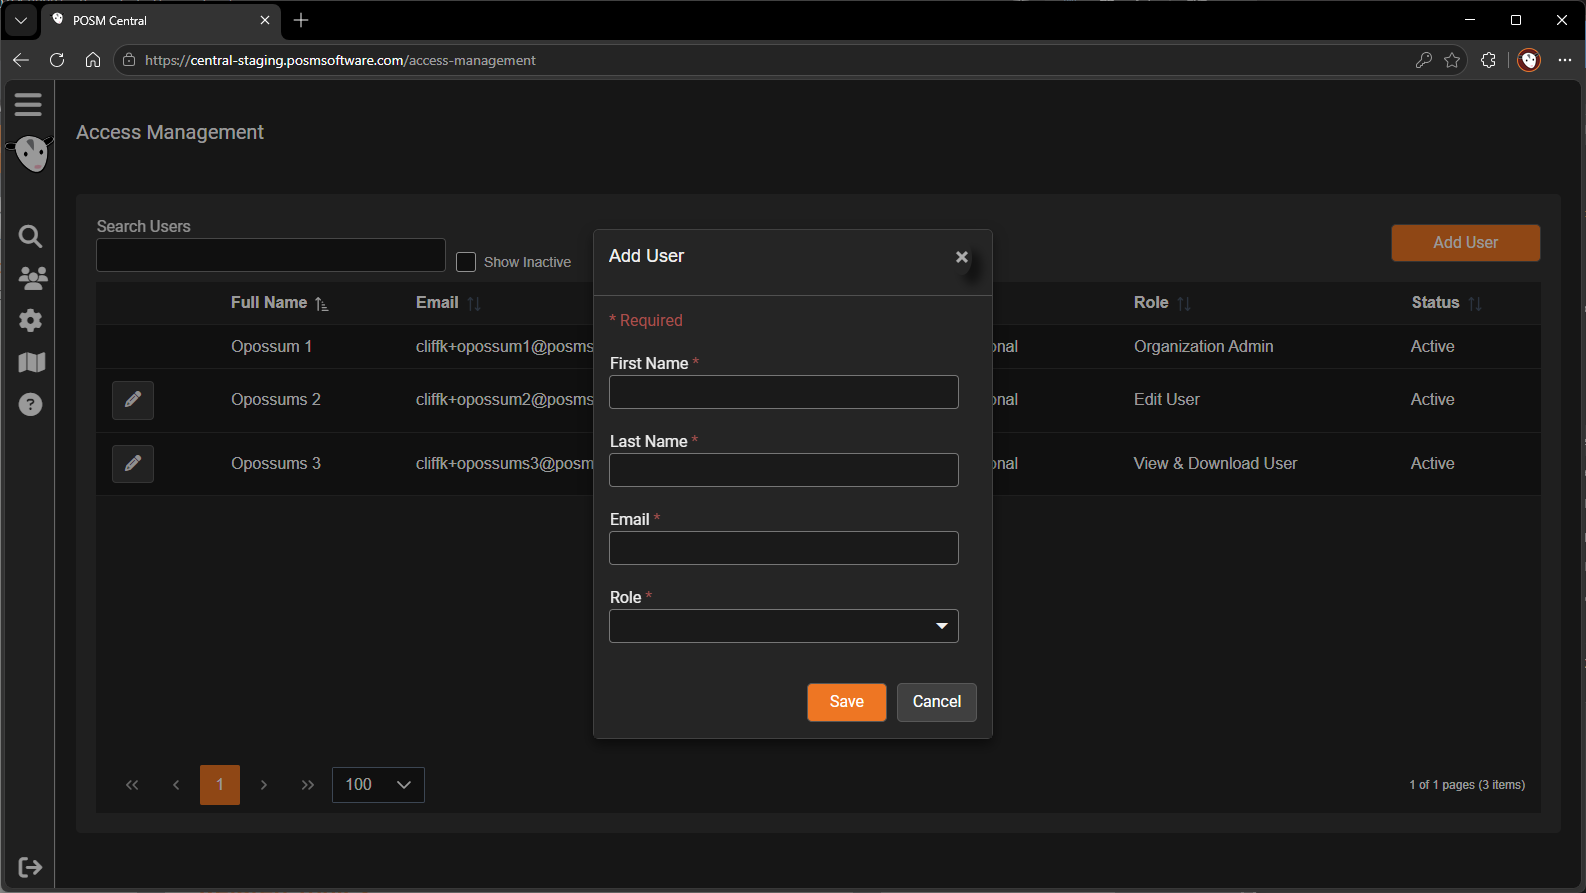Viewport: 1586px width, 893px height.
Task: Go to last page of results
Action: pyautogui.click(x=308, y=785)
